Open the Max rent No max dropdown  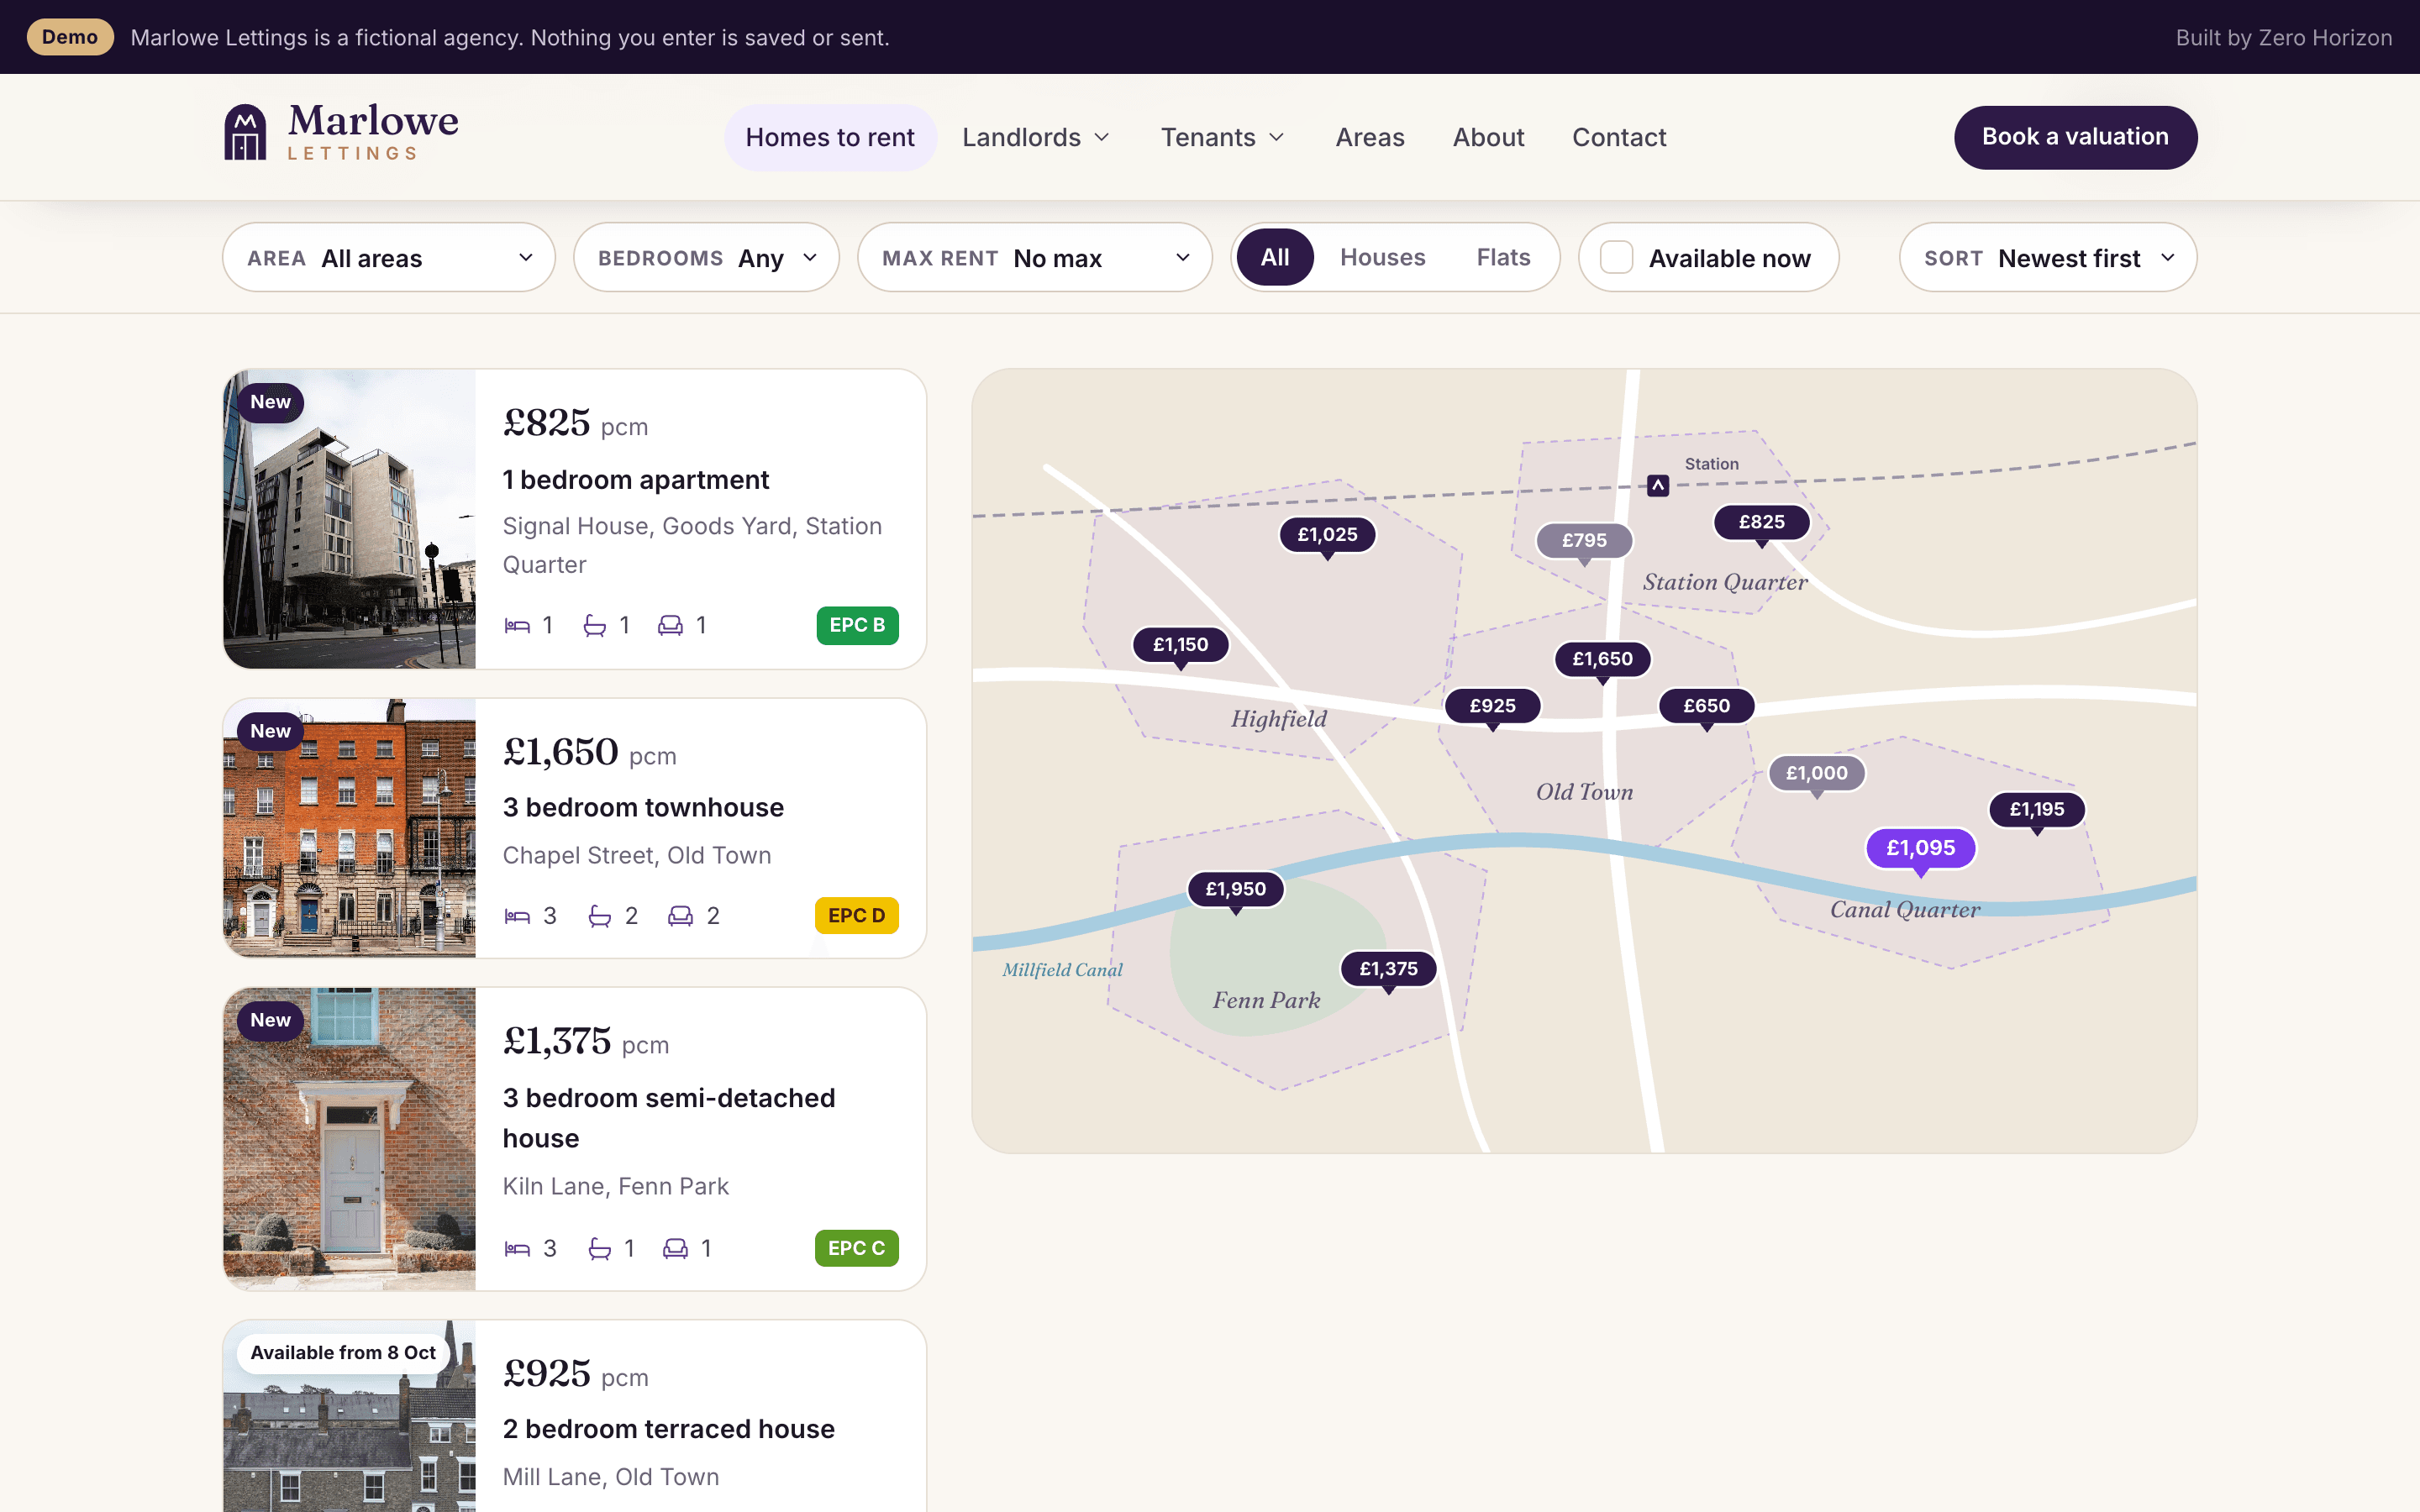coord(1034,258)
